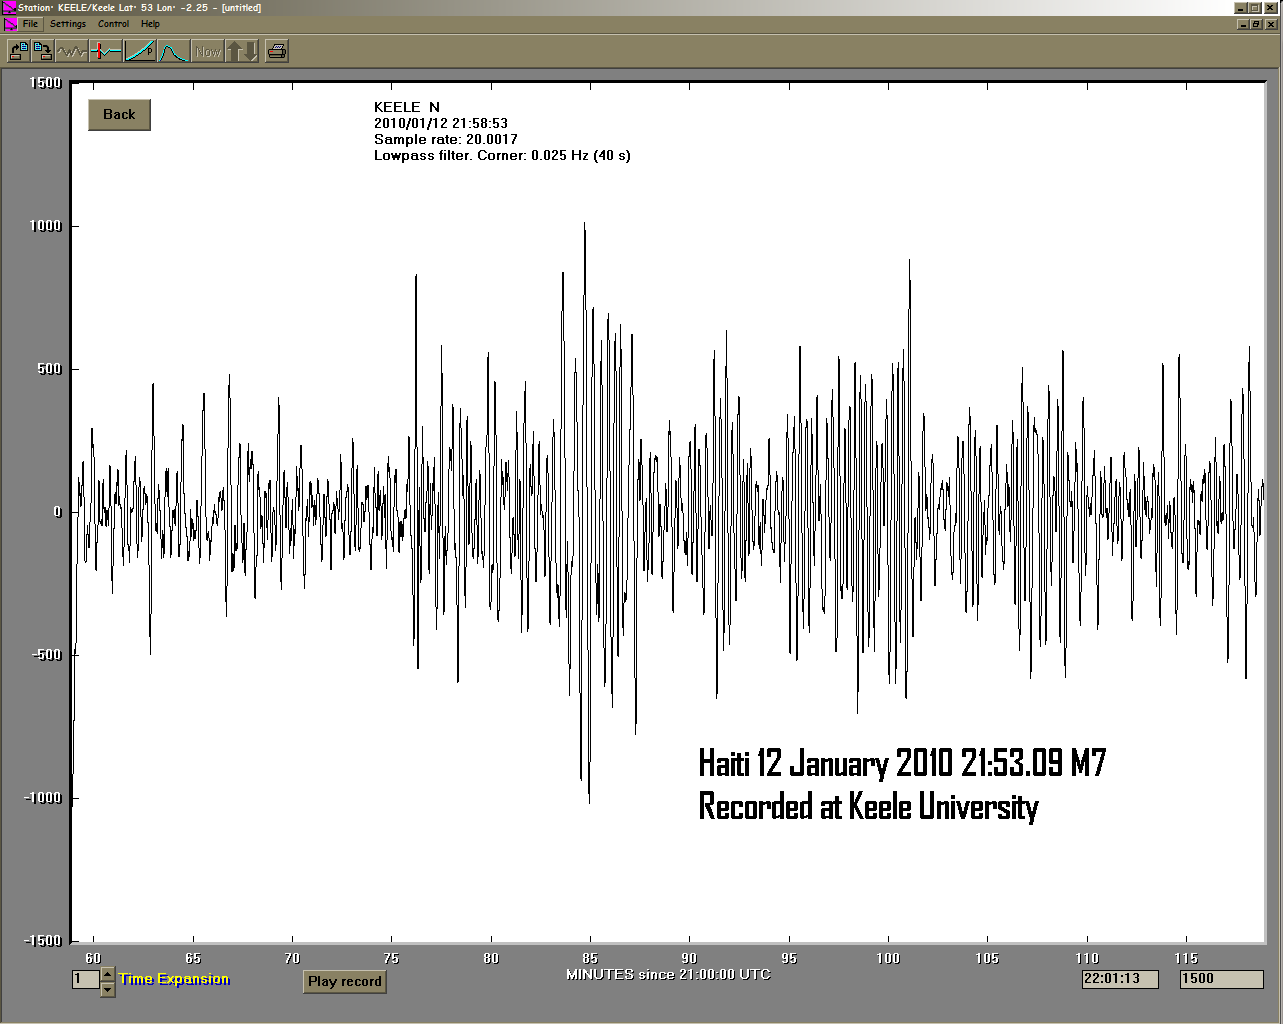
Task: Open the Help menu
Action: (150, 24)
